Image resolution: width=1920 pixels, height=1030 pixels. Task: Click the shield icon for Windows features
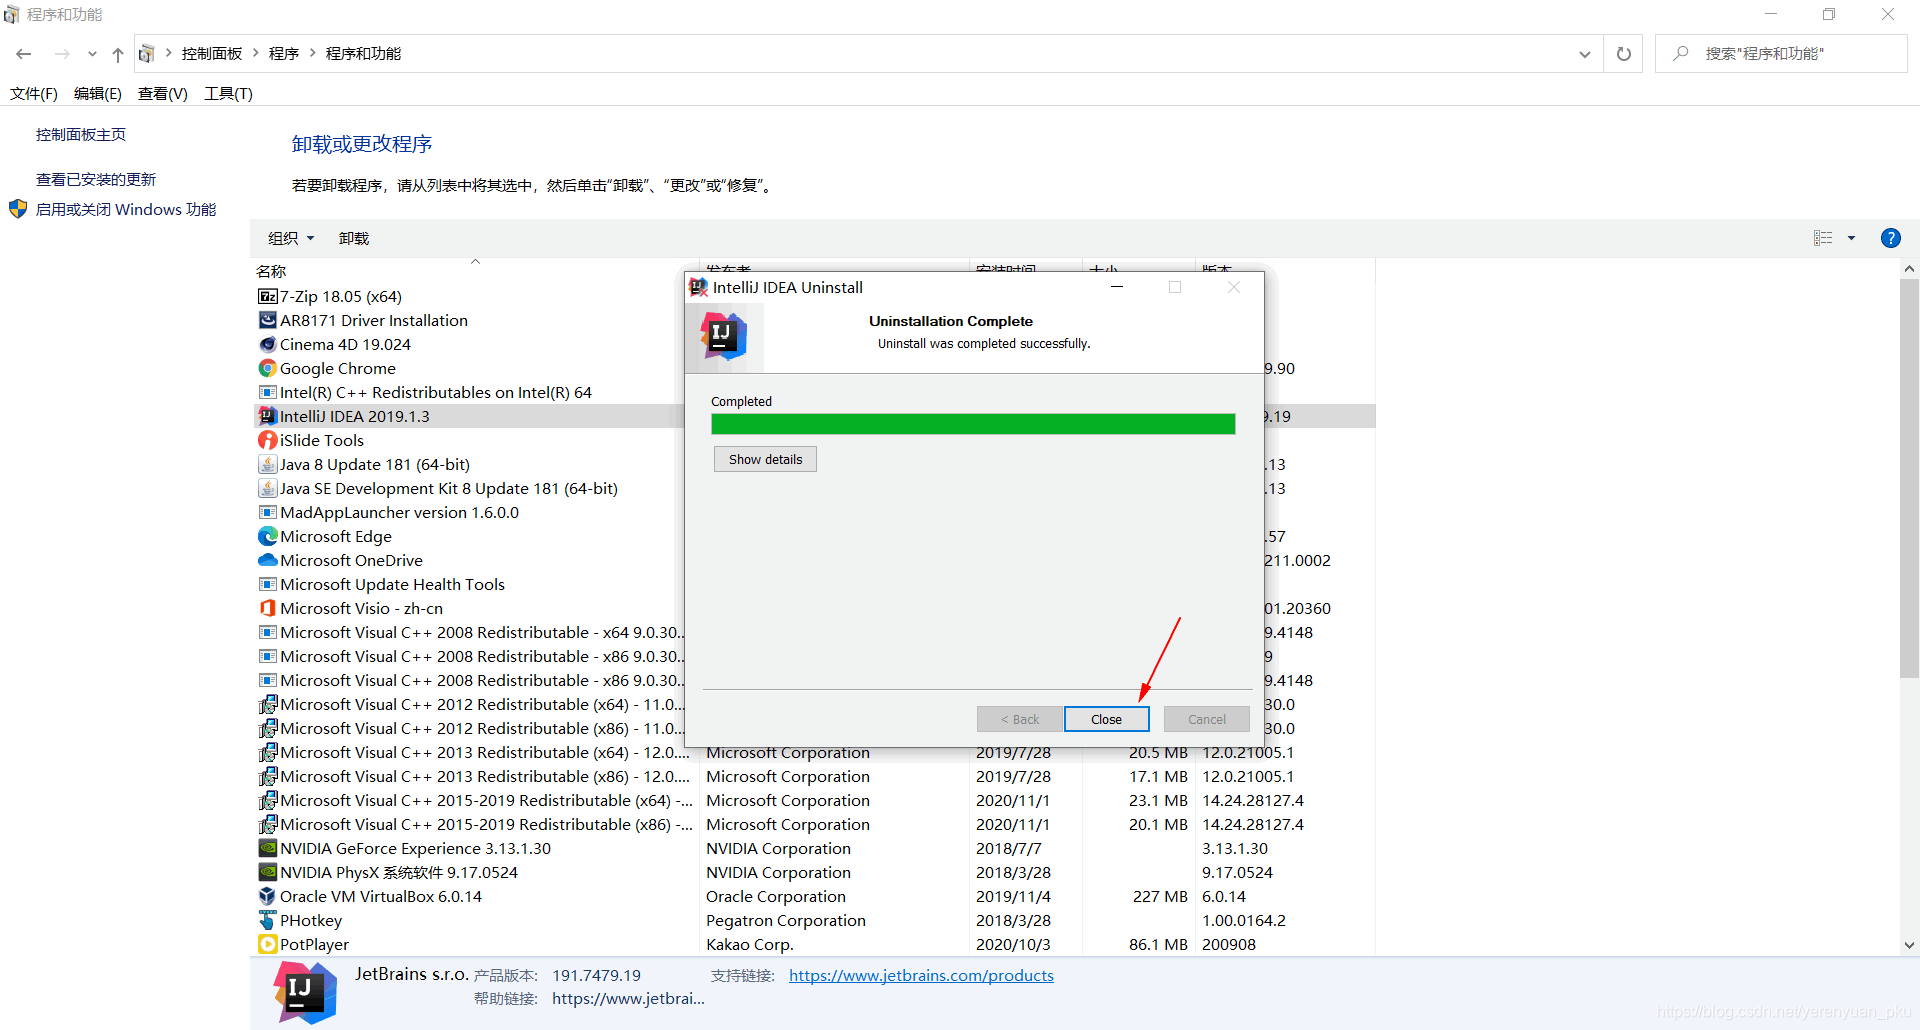[x=18, y=209]
